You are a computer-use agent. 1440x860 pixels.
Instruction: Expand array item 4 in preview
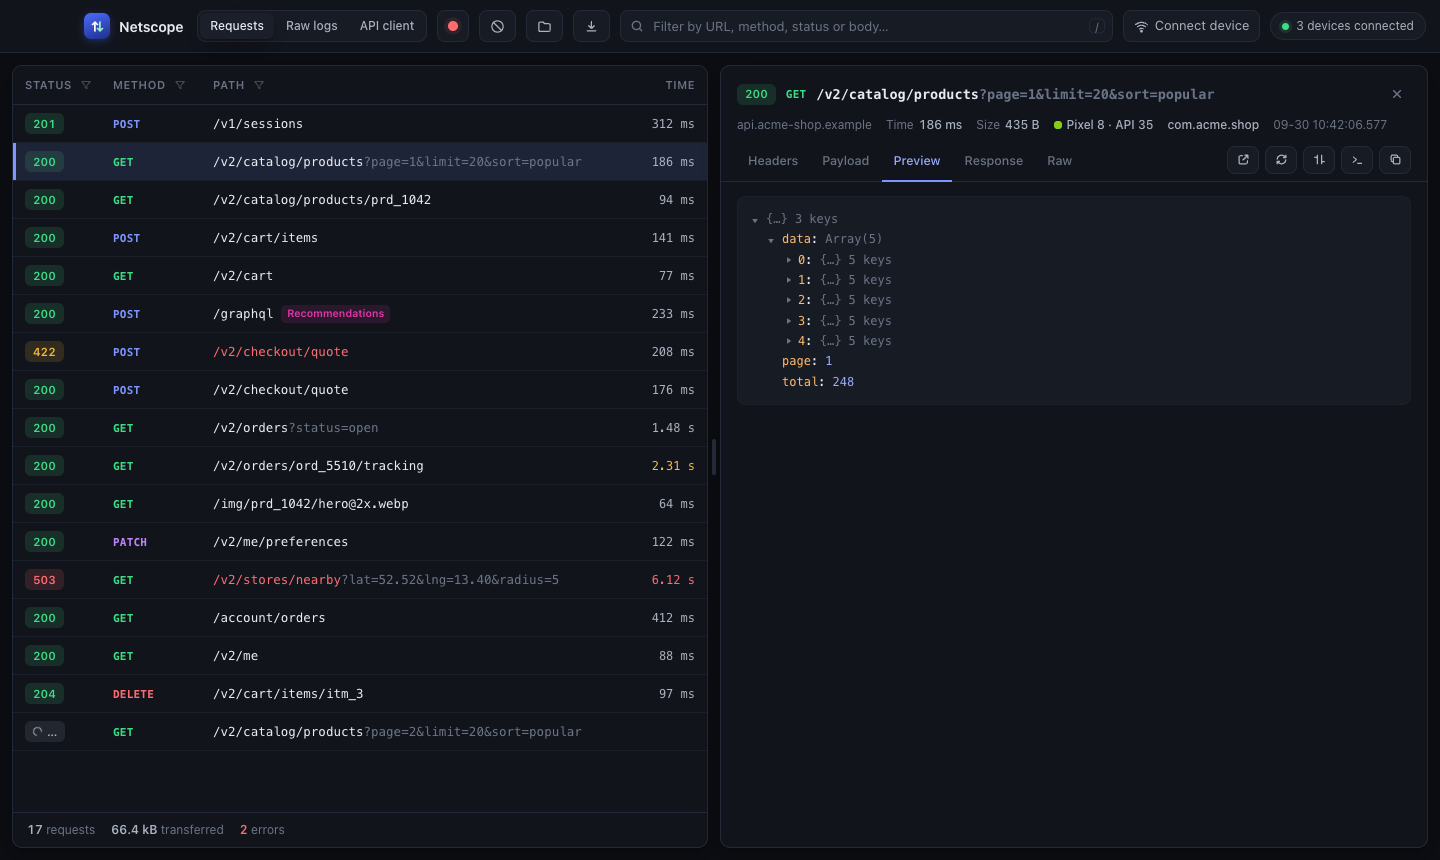pyautogui.click(x=788, y=341)
